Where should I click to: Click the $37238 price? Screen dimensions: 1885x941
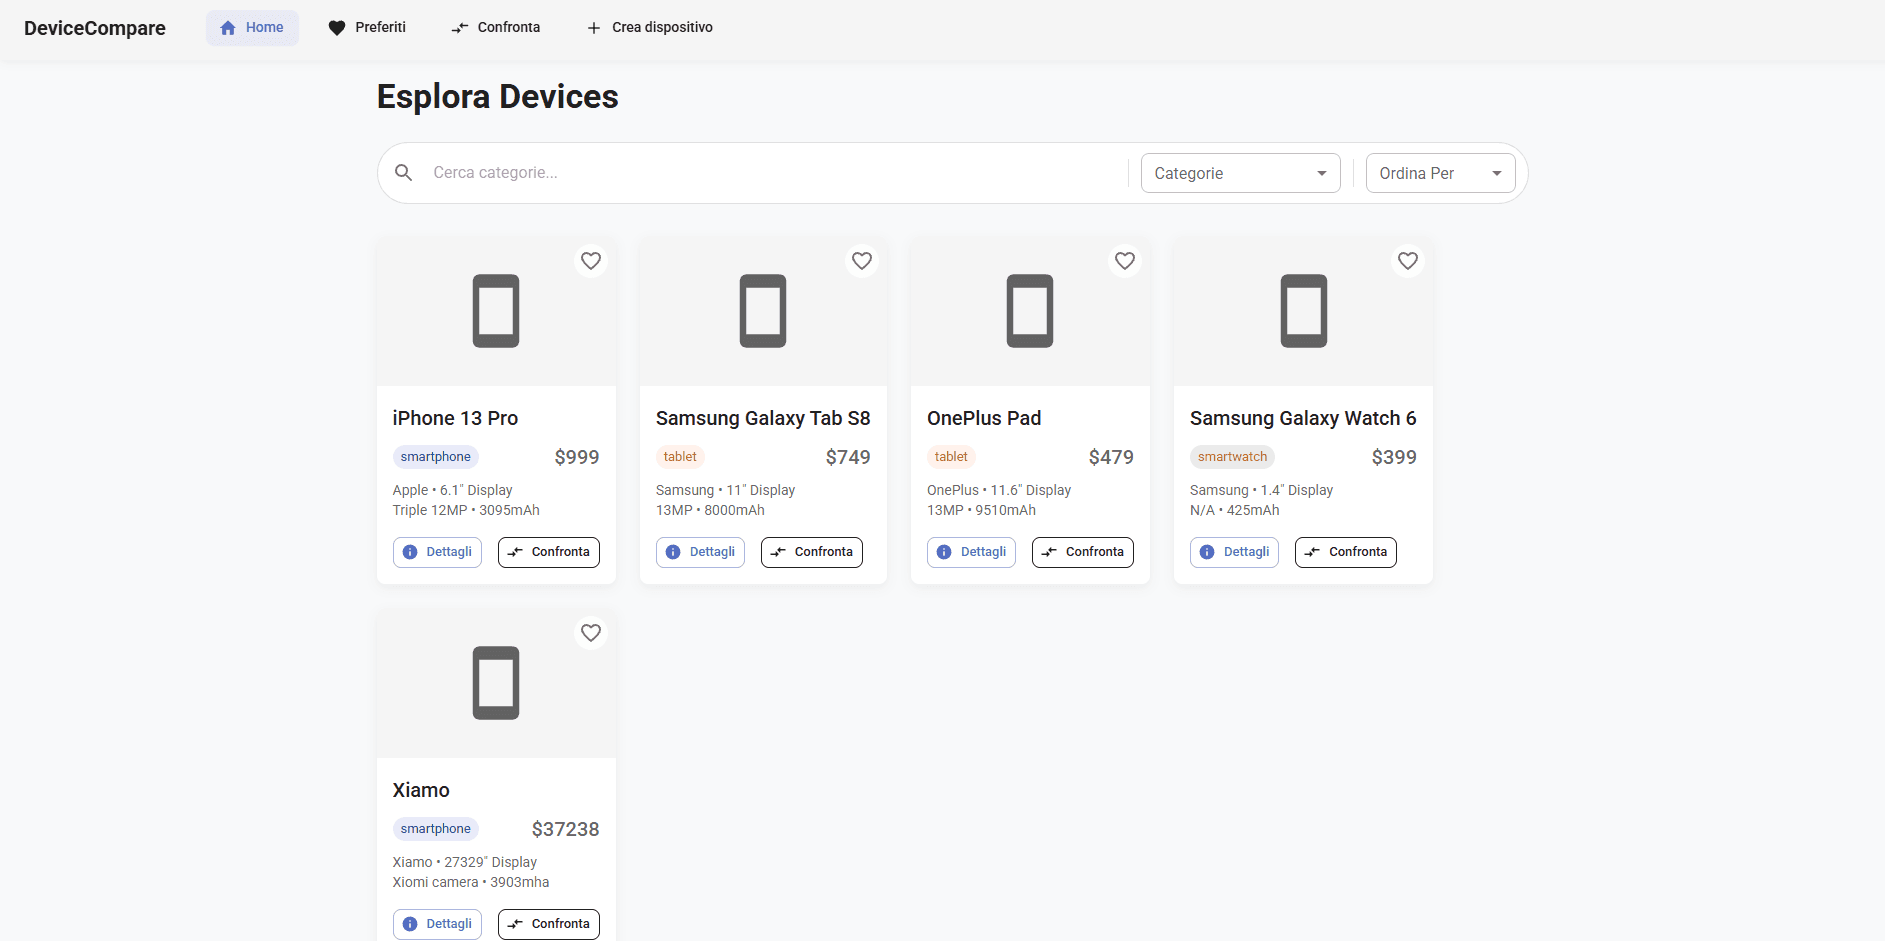coord(566,829)
